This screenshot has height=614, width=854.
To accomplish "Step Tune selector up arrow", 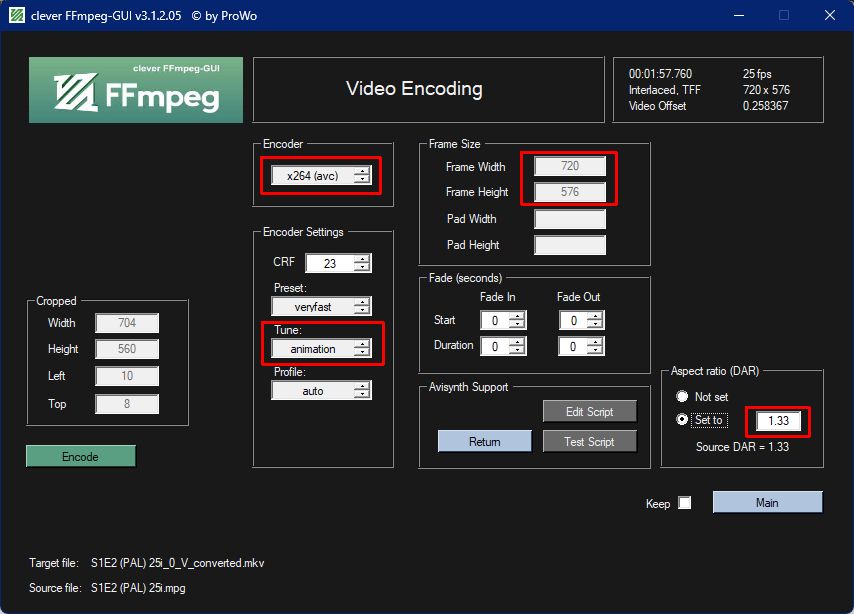I will [x=362, y=344].
